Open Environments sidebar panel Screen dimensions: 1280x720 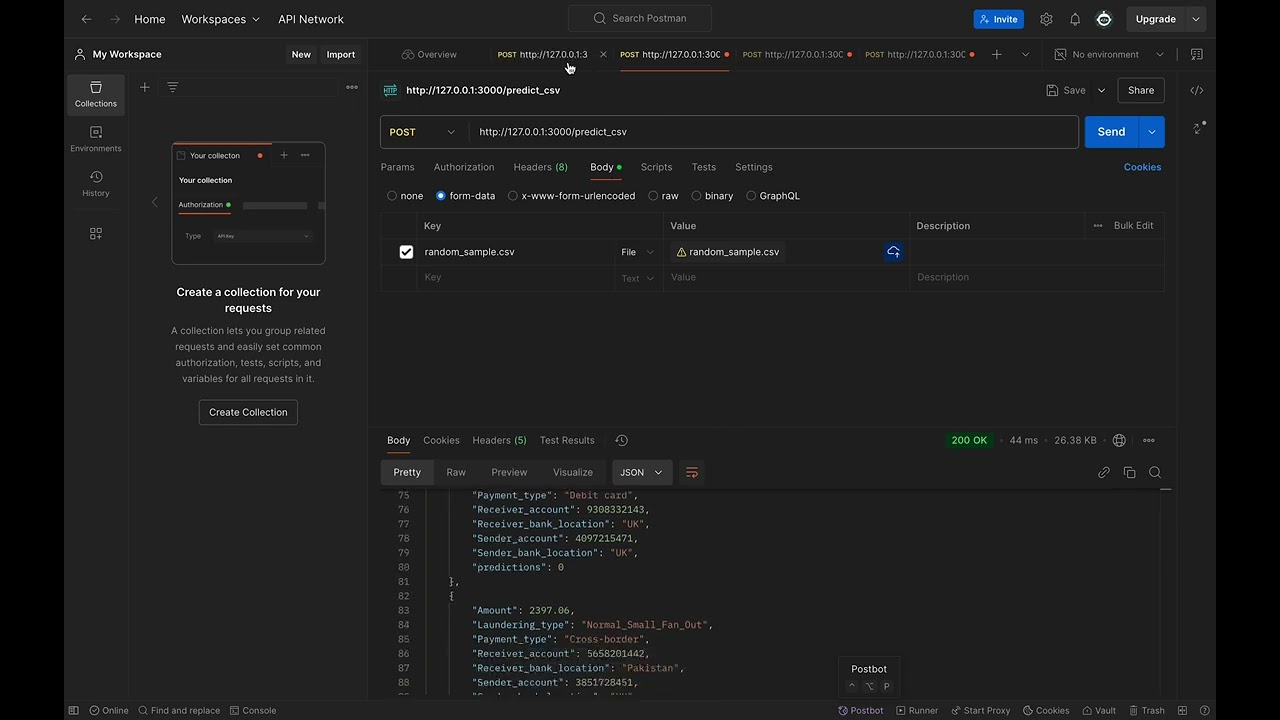[x=96, y=139]
